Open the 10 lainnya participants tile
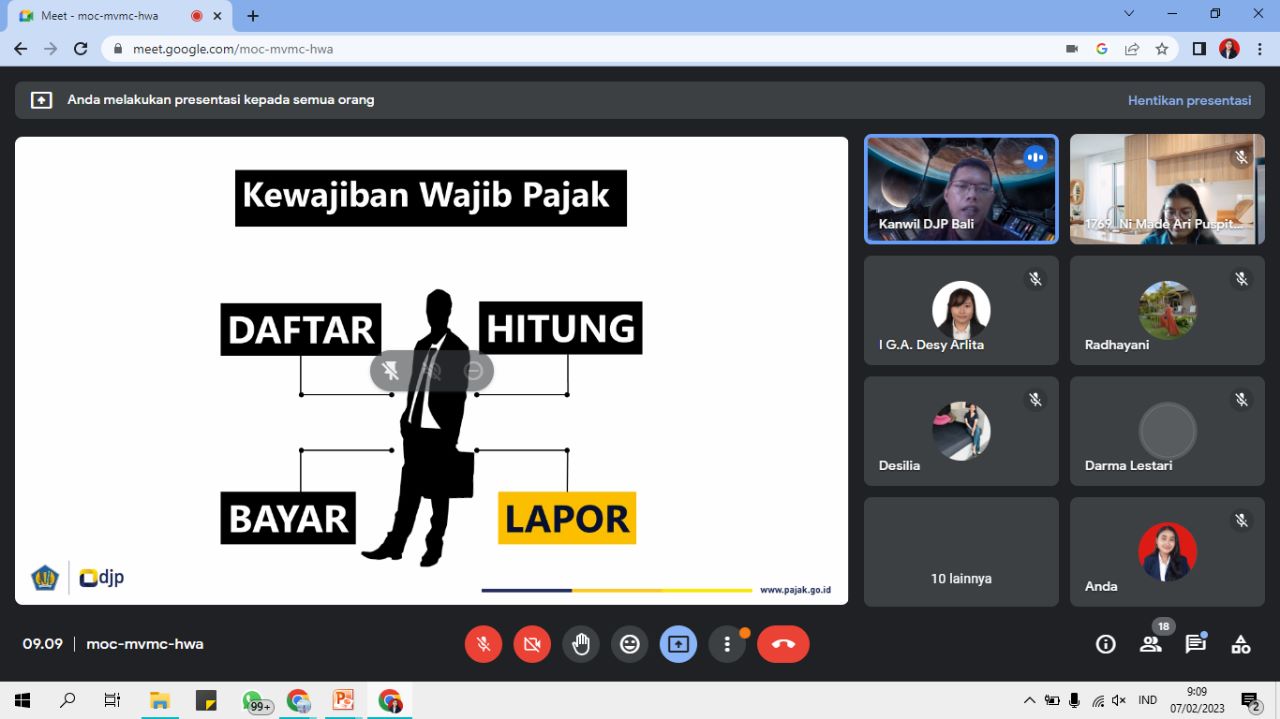Image resolution: width=1280 pixels, height=719 pixels. (961, 552)
